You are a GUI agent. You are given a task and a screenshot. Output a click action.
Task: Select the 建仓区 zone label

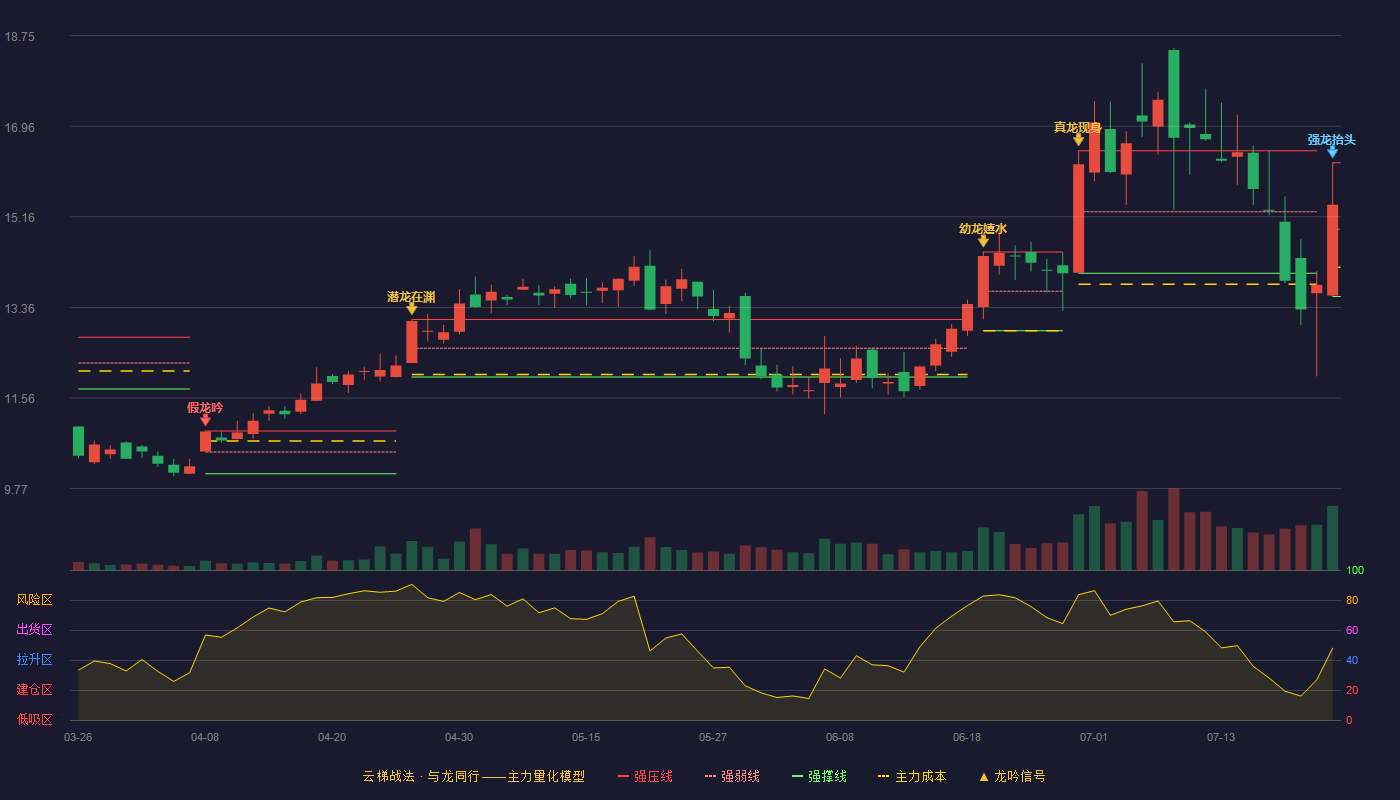34,690
